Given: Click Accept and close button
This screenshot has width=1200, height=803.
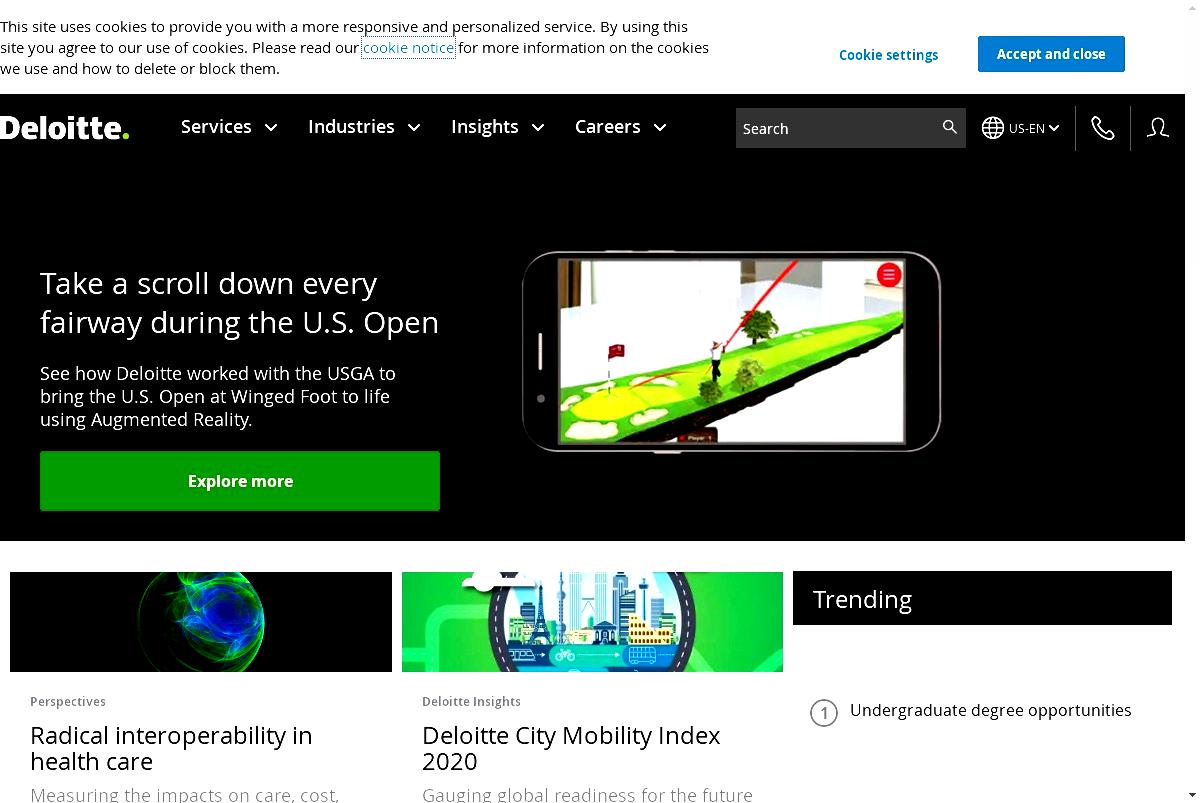Looking at the screenshot, I should [x=1051, y=54].
